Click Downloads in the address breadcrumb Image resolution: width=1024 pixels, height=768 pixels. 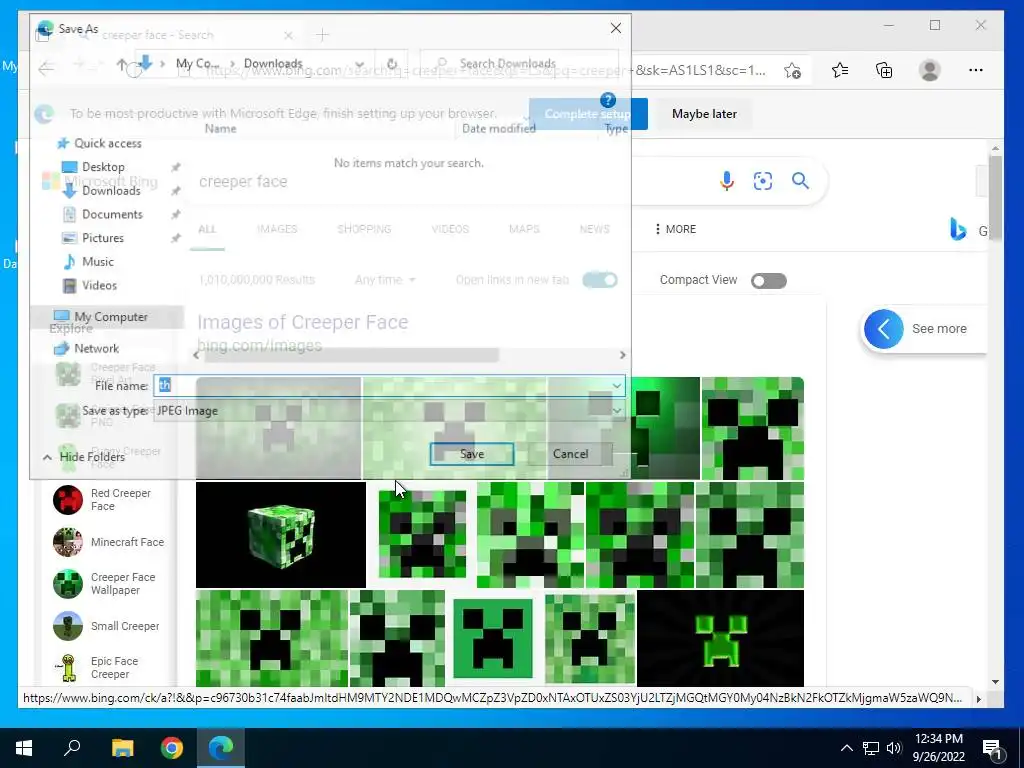coord(273,63)
